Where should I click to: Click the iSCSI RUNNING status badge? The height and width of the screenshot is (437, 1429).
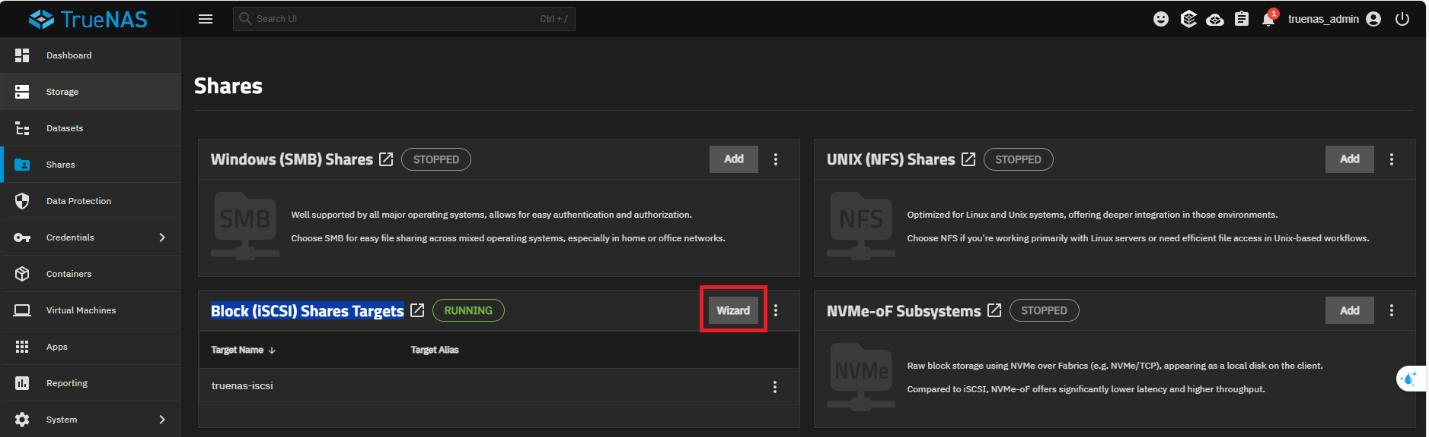468,310
